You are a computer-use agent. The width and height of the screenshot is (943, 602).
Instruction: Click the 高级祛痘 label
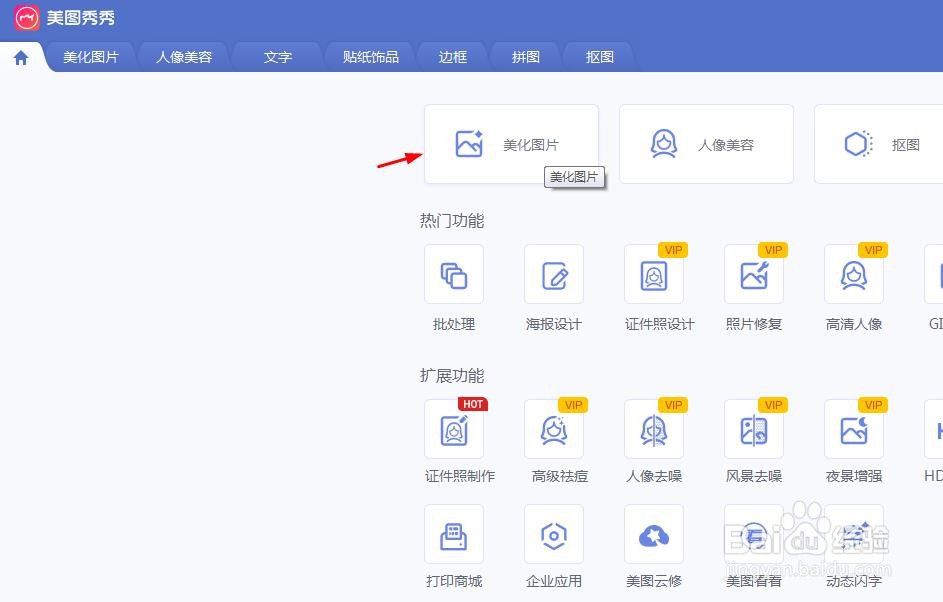coord(560,476)
